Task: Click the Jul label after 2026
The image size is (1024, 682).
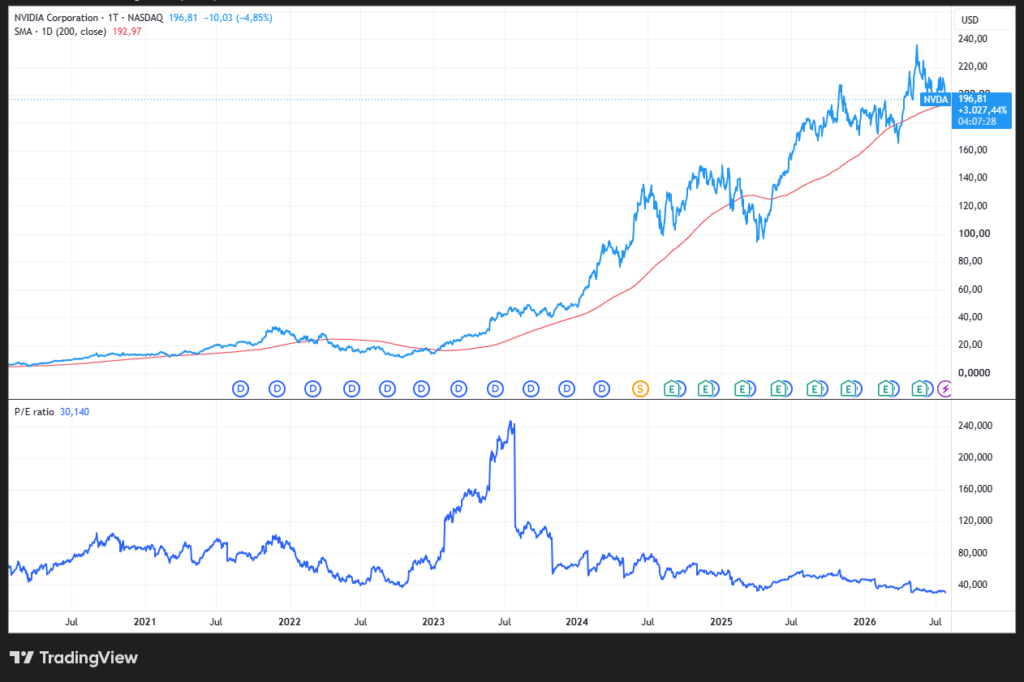Action: (935, 621)
